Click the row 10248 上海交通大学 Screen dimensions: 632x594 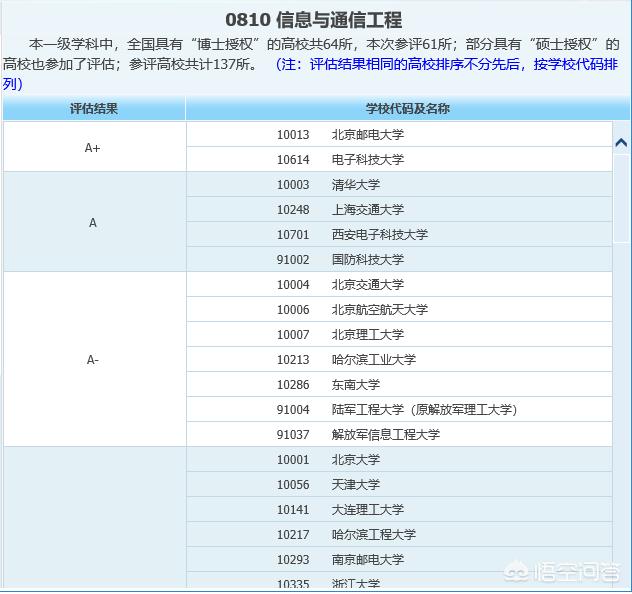click(399, 210)
